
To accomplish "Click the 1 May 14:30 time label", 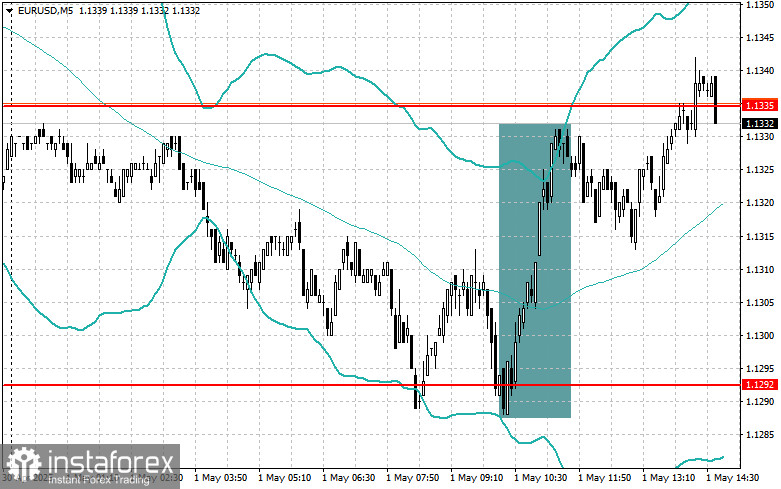I will coord(732,478).
